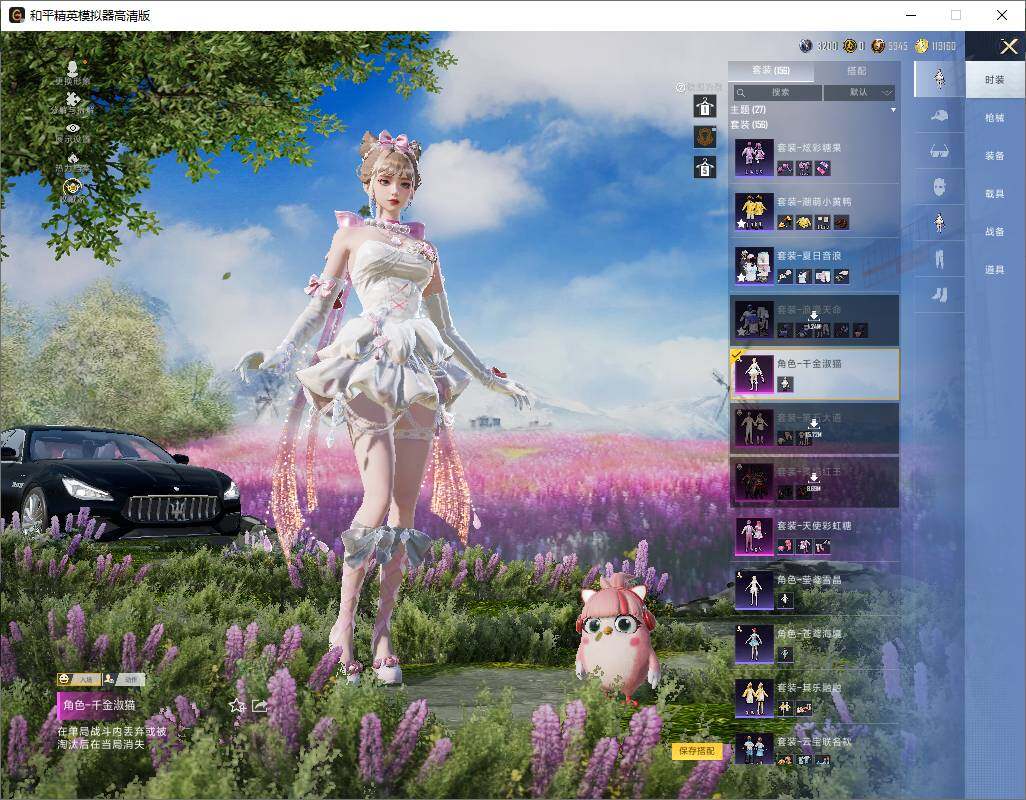The image size is (1026, 800).
Task: Select the cap headwear category icon
Action: [939, 116]
